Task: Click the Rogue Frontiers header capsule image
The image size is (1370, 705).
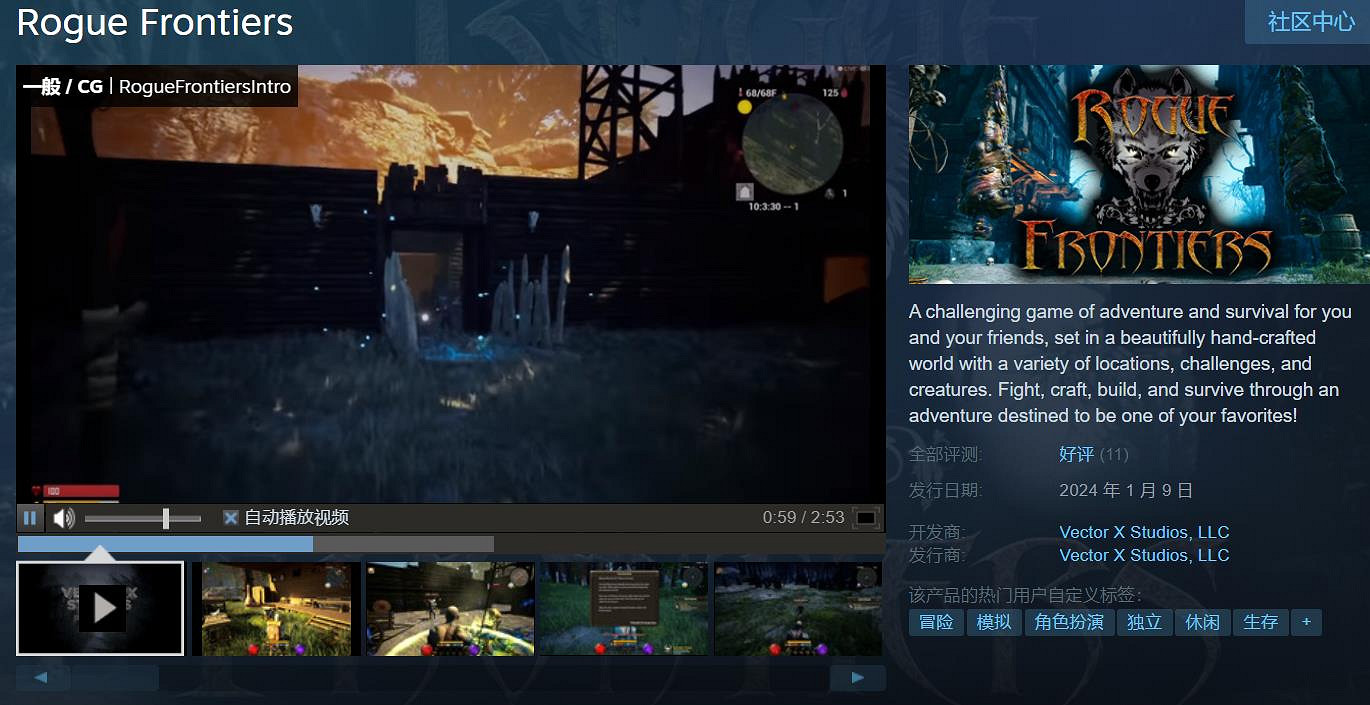Action: (x=1133, y=175)
